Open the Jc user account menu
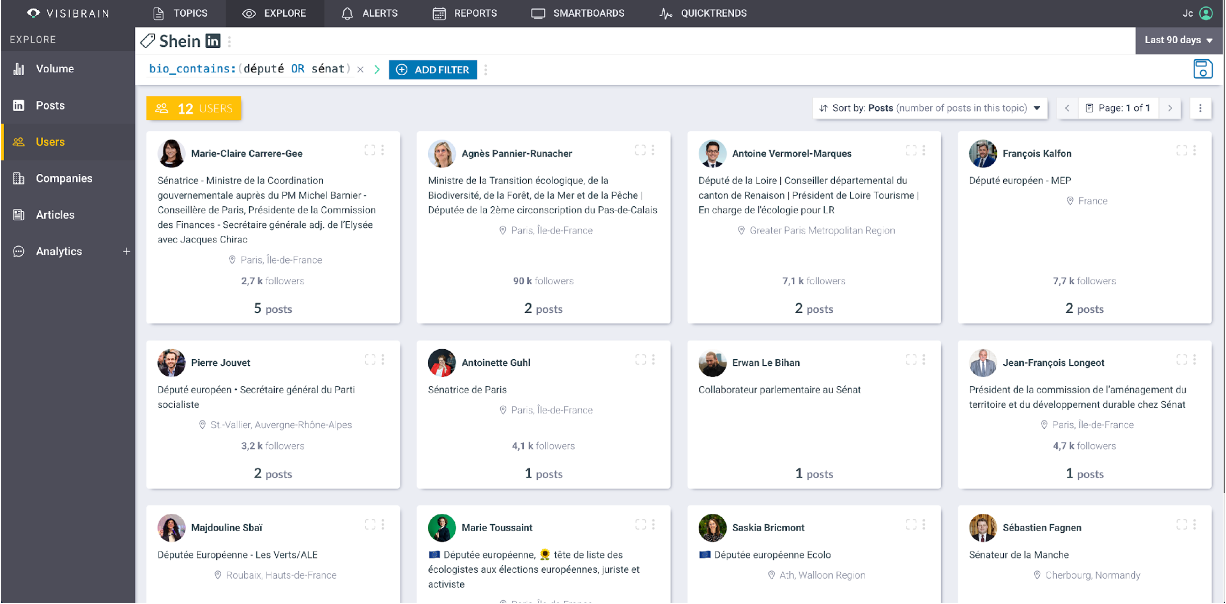The width and height of the screenshot is (1226, 604). pyautogui.click(x=1197, y=13)
